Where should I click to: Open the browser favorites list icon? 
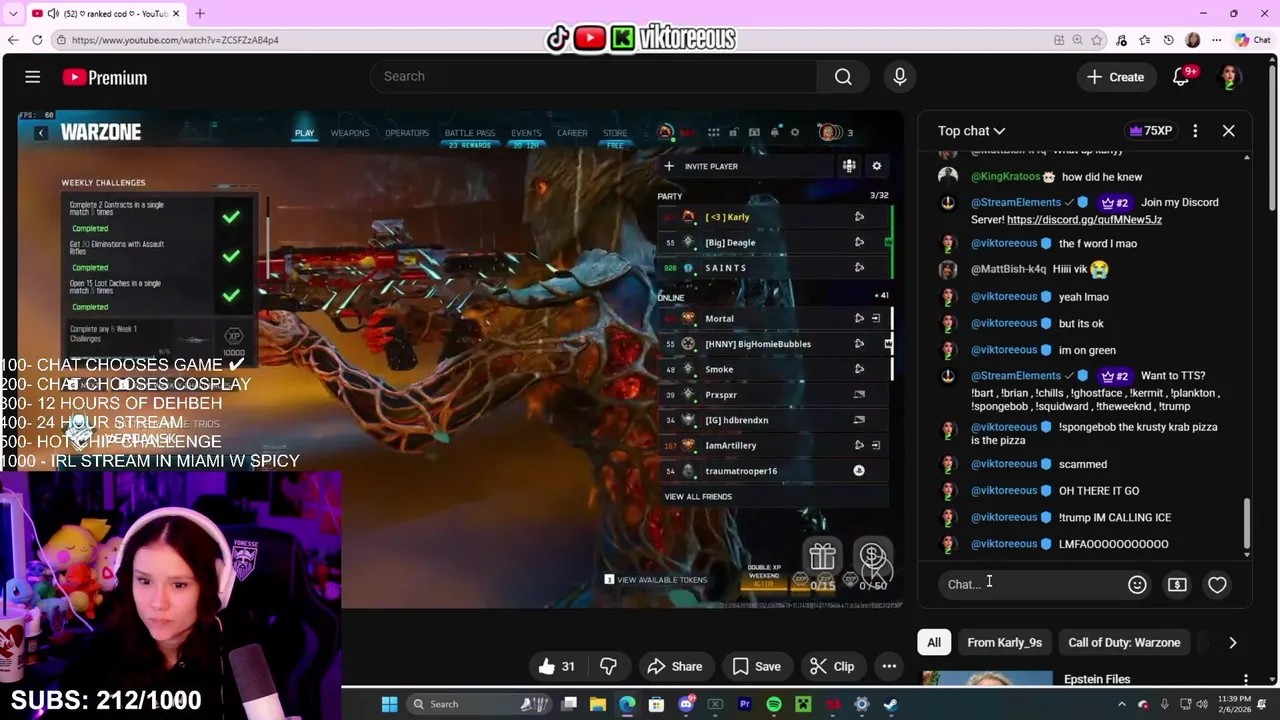1145,40
